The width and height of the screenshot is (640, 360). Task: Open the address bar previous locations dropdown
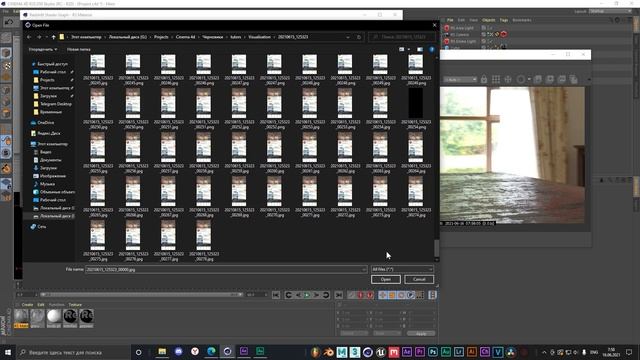pyautogui.click(x=348, y=37)
